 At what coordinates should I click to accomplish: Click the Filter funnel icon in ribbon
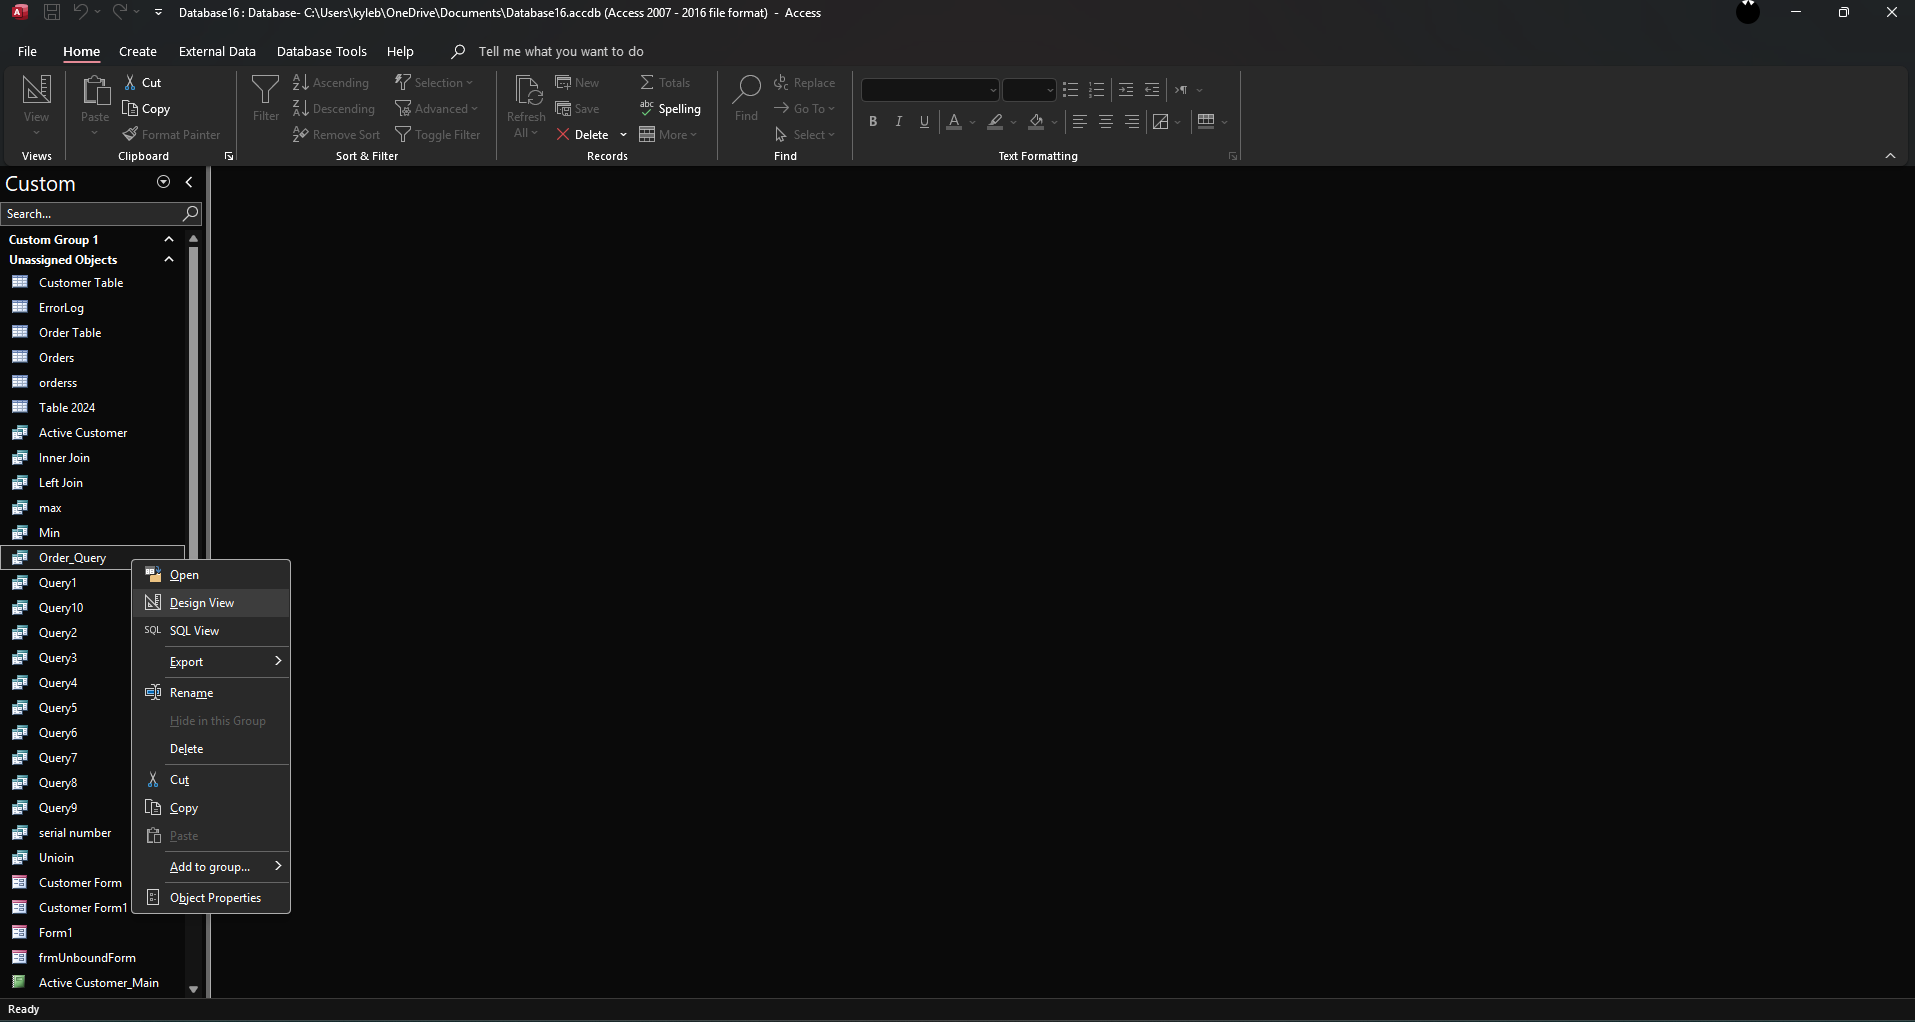265,90
